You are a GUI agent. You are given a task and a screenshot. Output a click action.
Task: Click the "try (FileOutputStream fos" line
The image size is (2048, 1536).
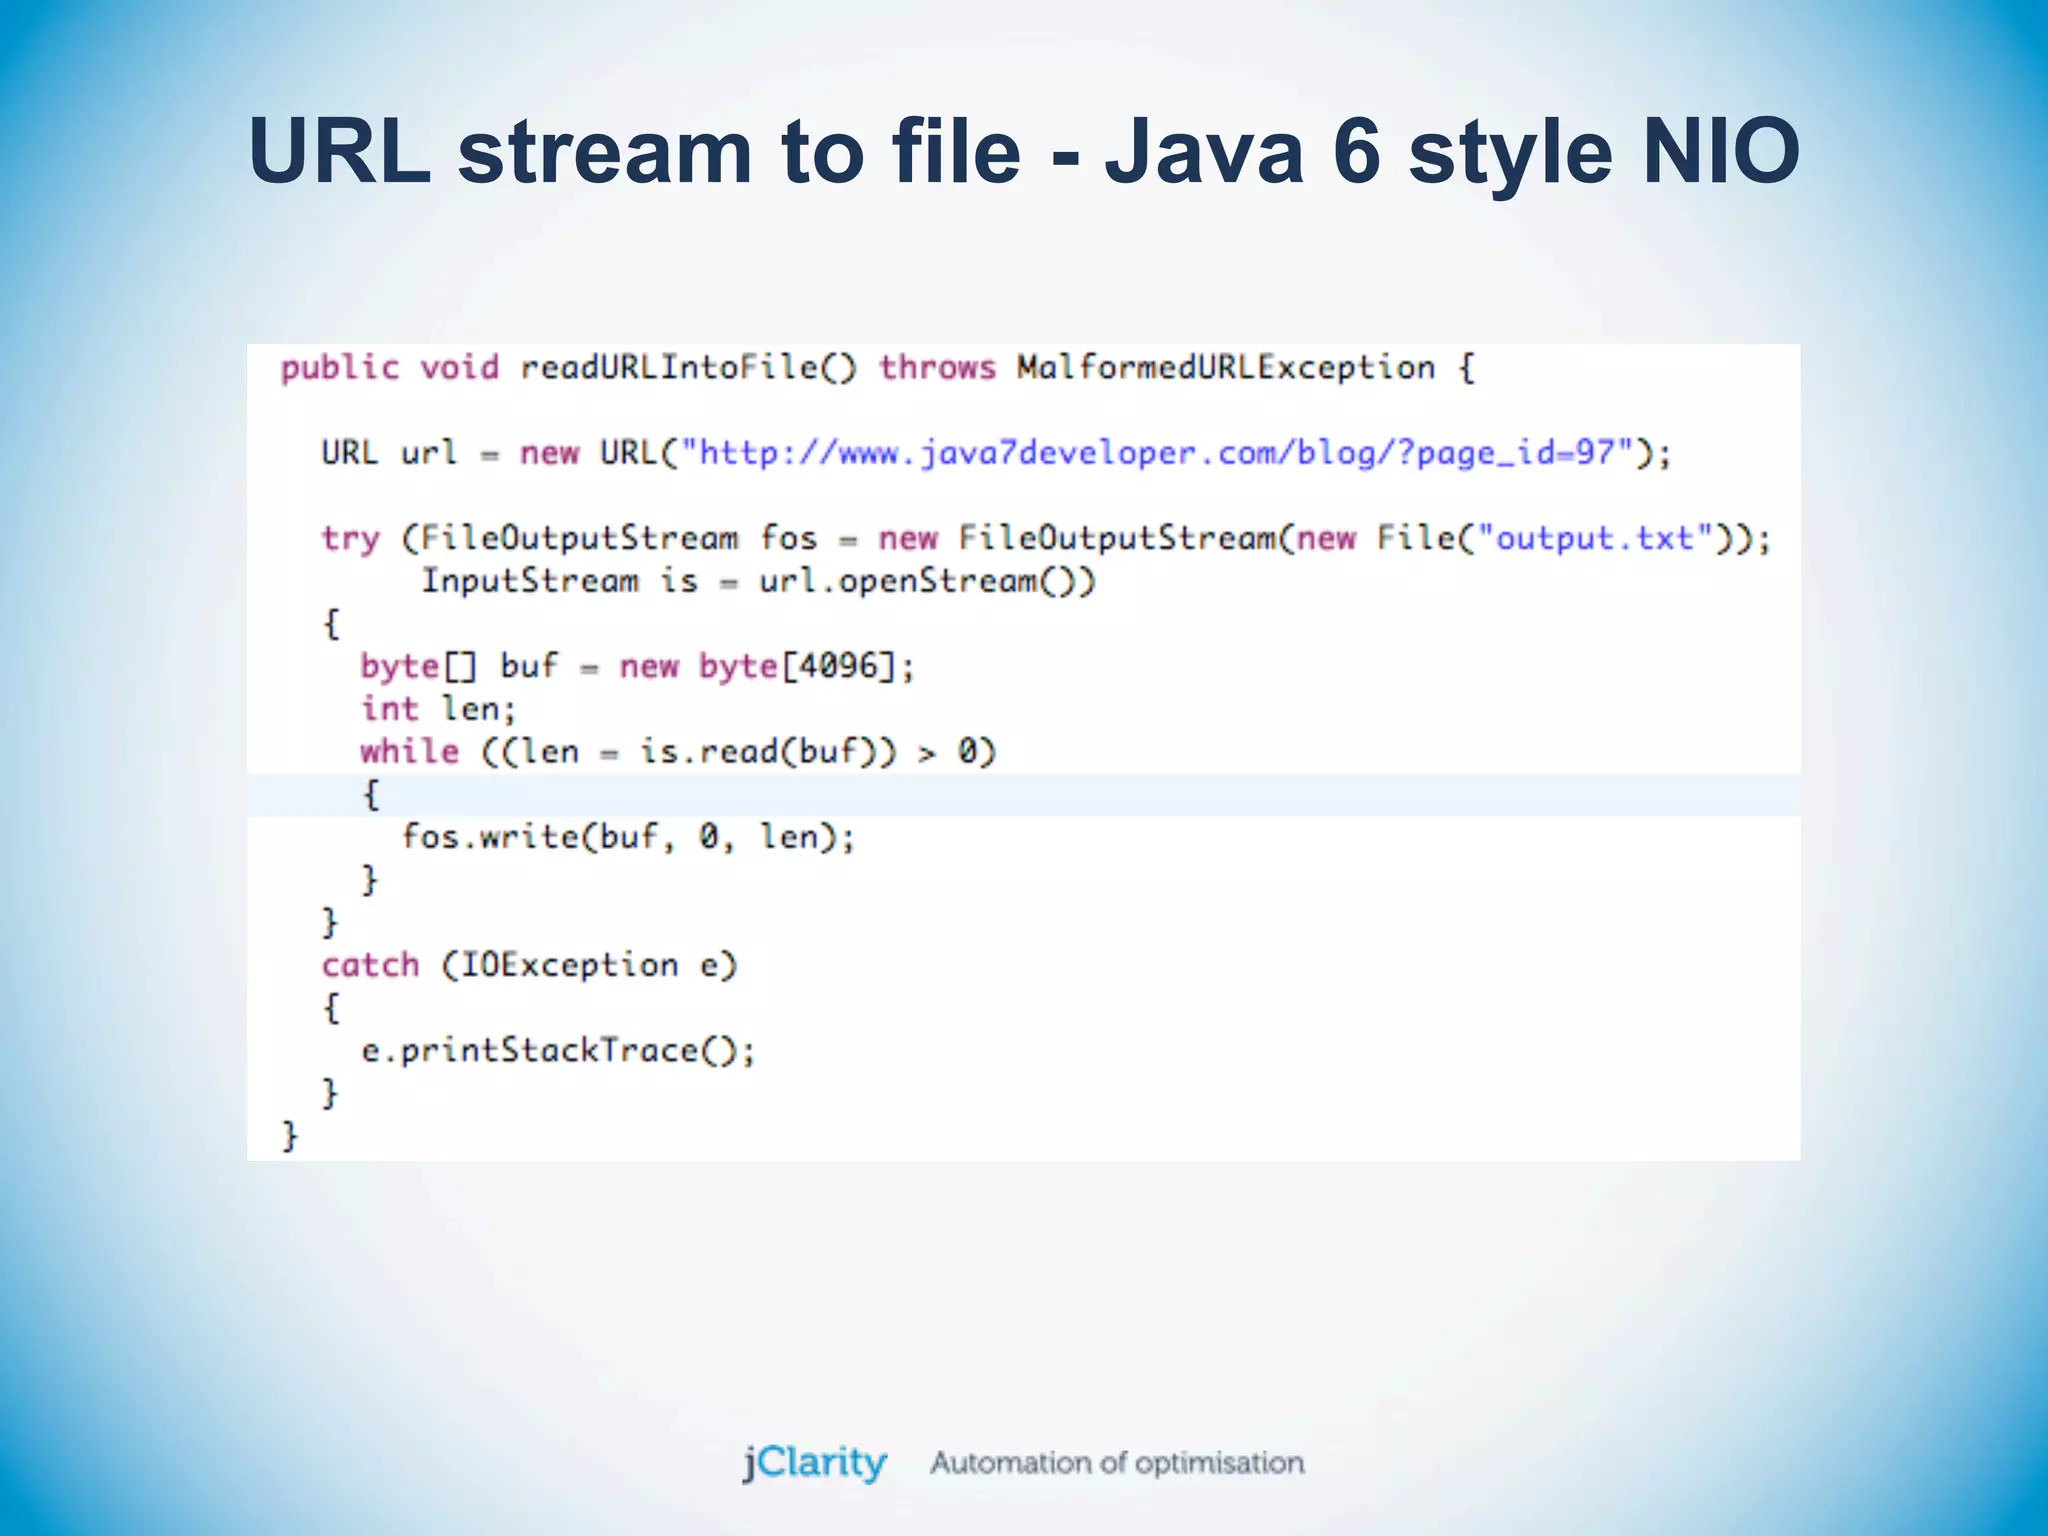[1046, 539]
